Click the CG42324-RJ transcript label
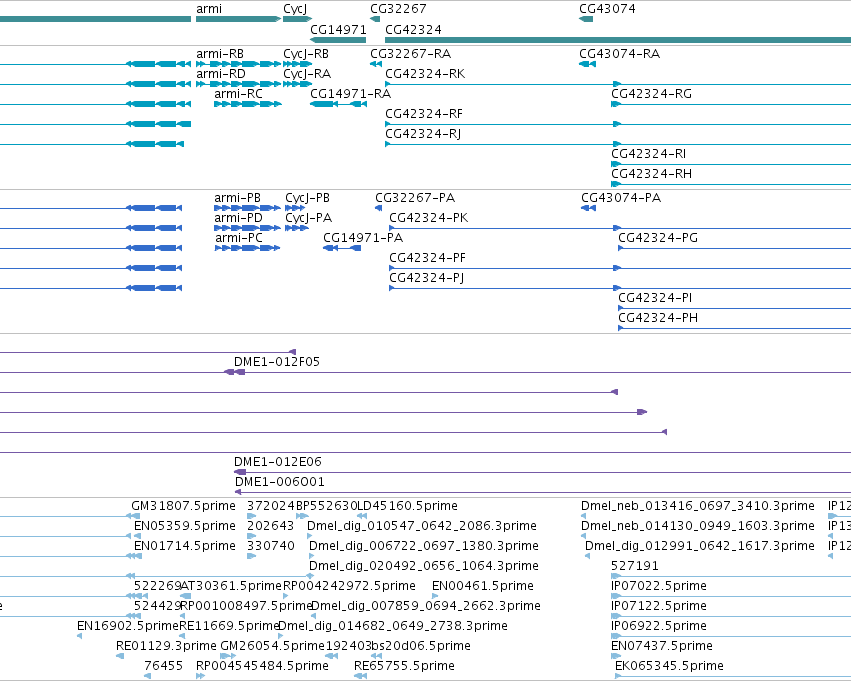Image resolution: width=851 pixels, height=681 pixels. click(423, 134)
